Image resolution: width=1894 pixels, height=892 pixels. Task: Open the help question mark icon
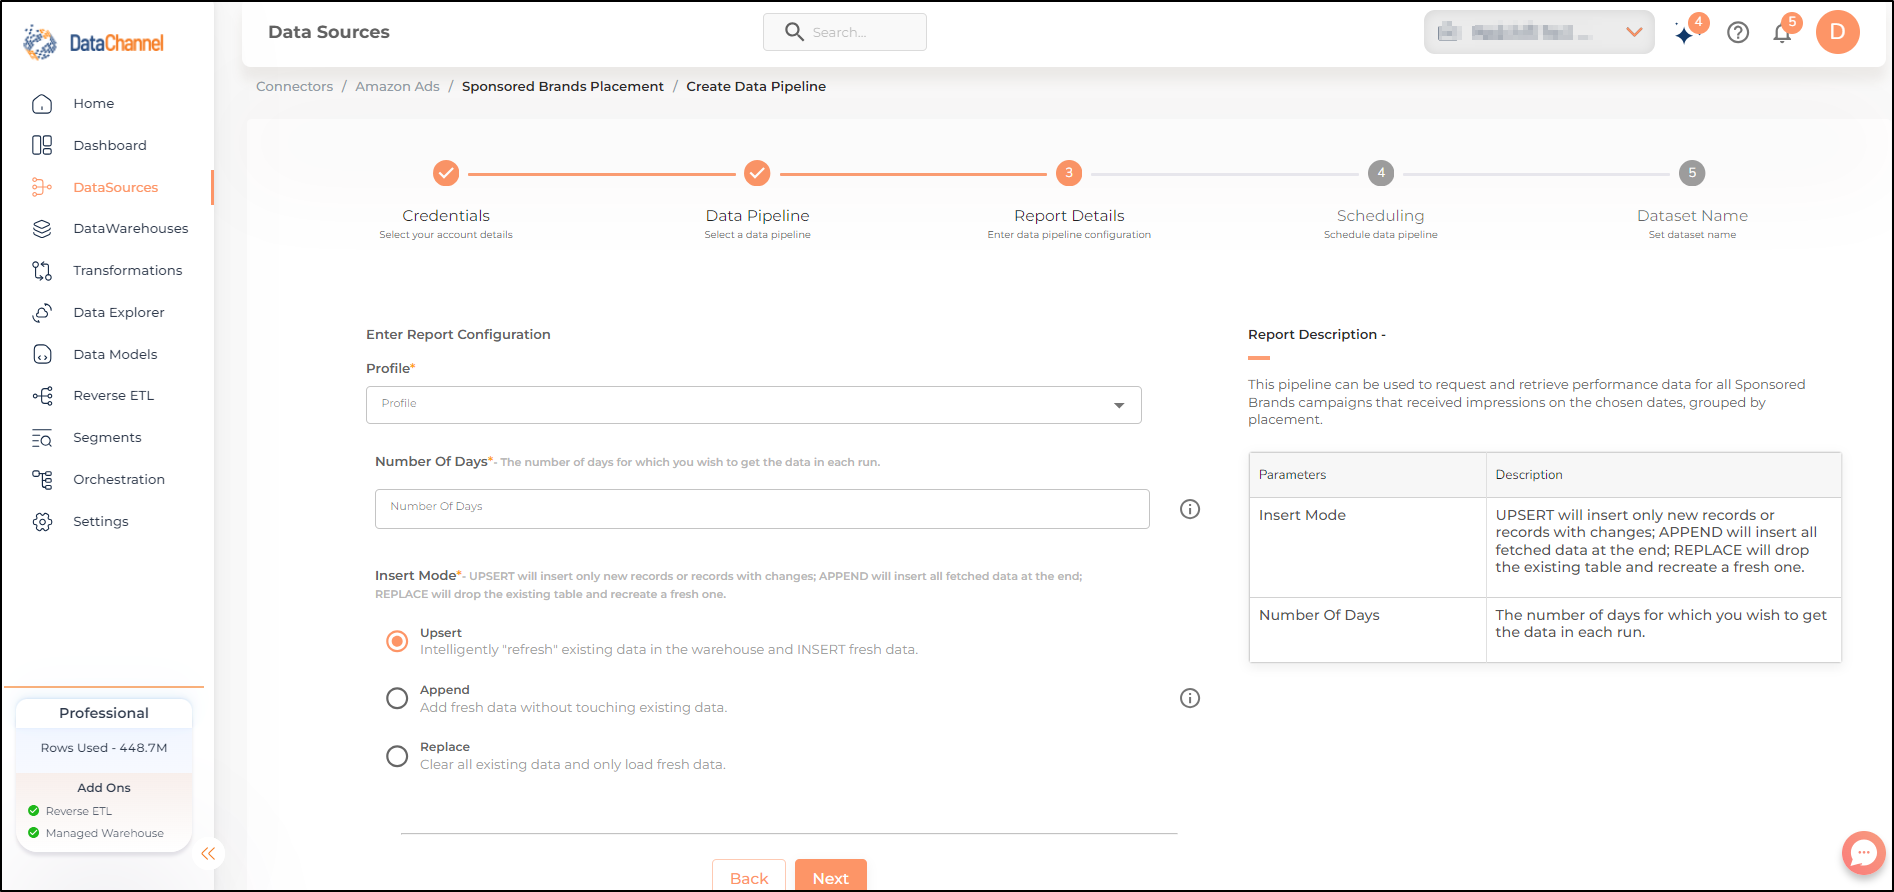1738,33
